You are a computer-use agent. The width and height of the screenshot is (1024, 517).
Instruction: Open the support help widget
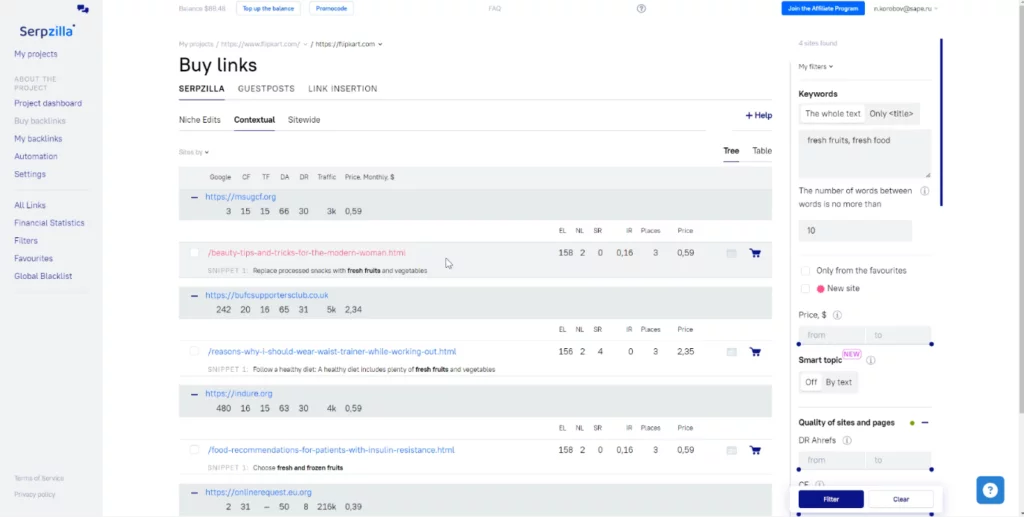[x=990, y=490]
